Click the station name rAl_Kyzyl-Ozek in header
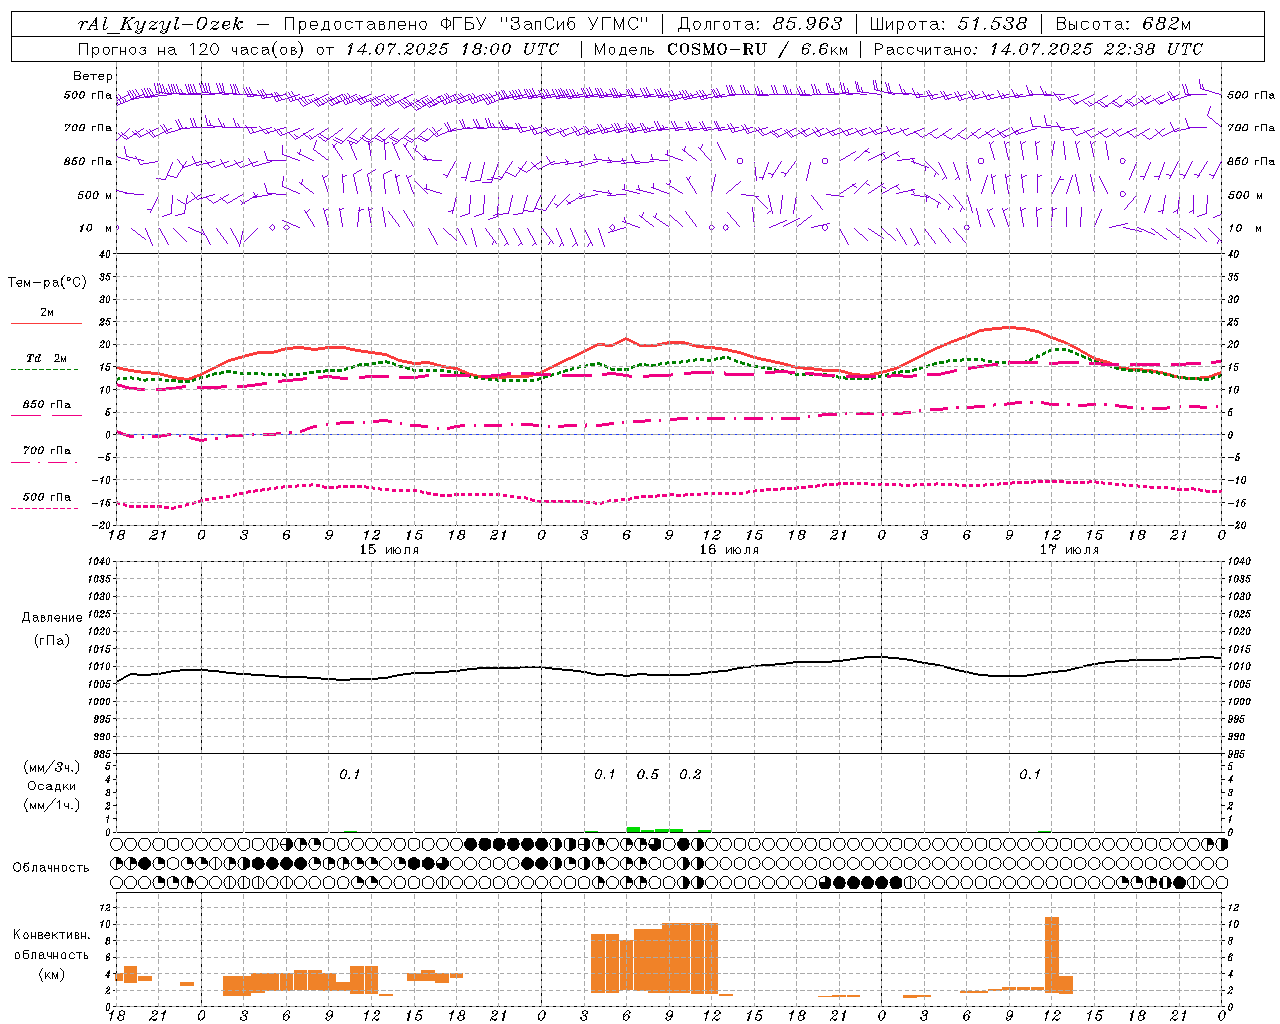The width and height of the screenshot is (1280, 1024). coord(160,24)
